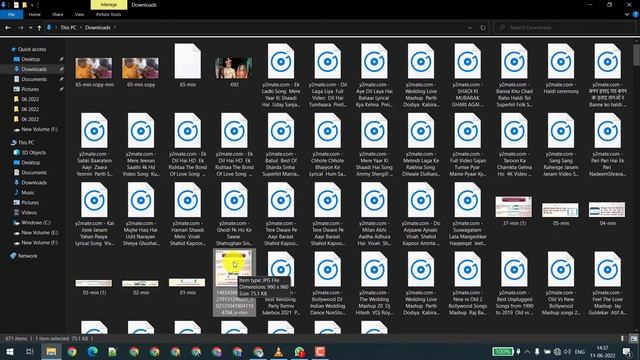The image size is (640, 360).
Task: Select the Pari Pari Hai Ek Pari file
Action: tap(607, 145)
